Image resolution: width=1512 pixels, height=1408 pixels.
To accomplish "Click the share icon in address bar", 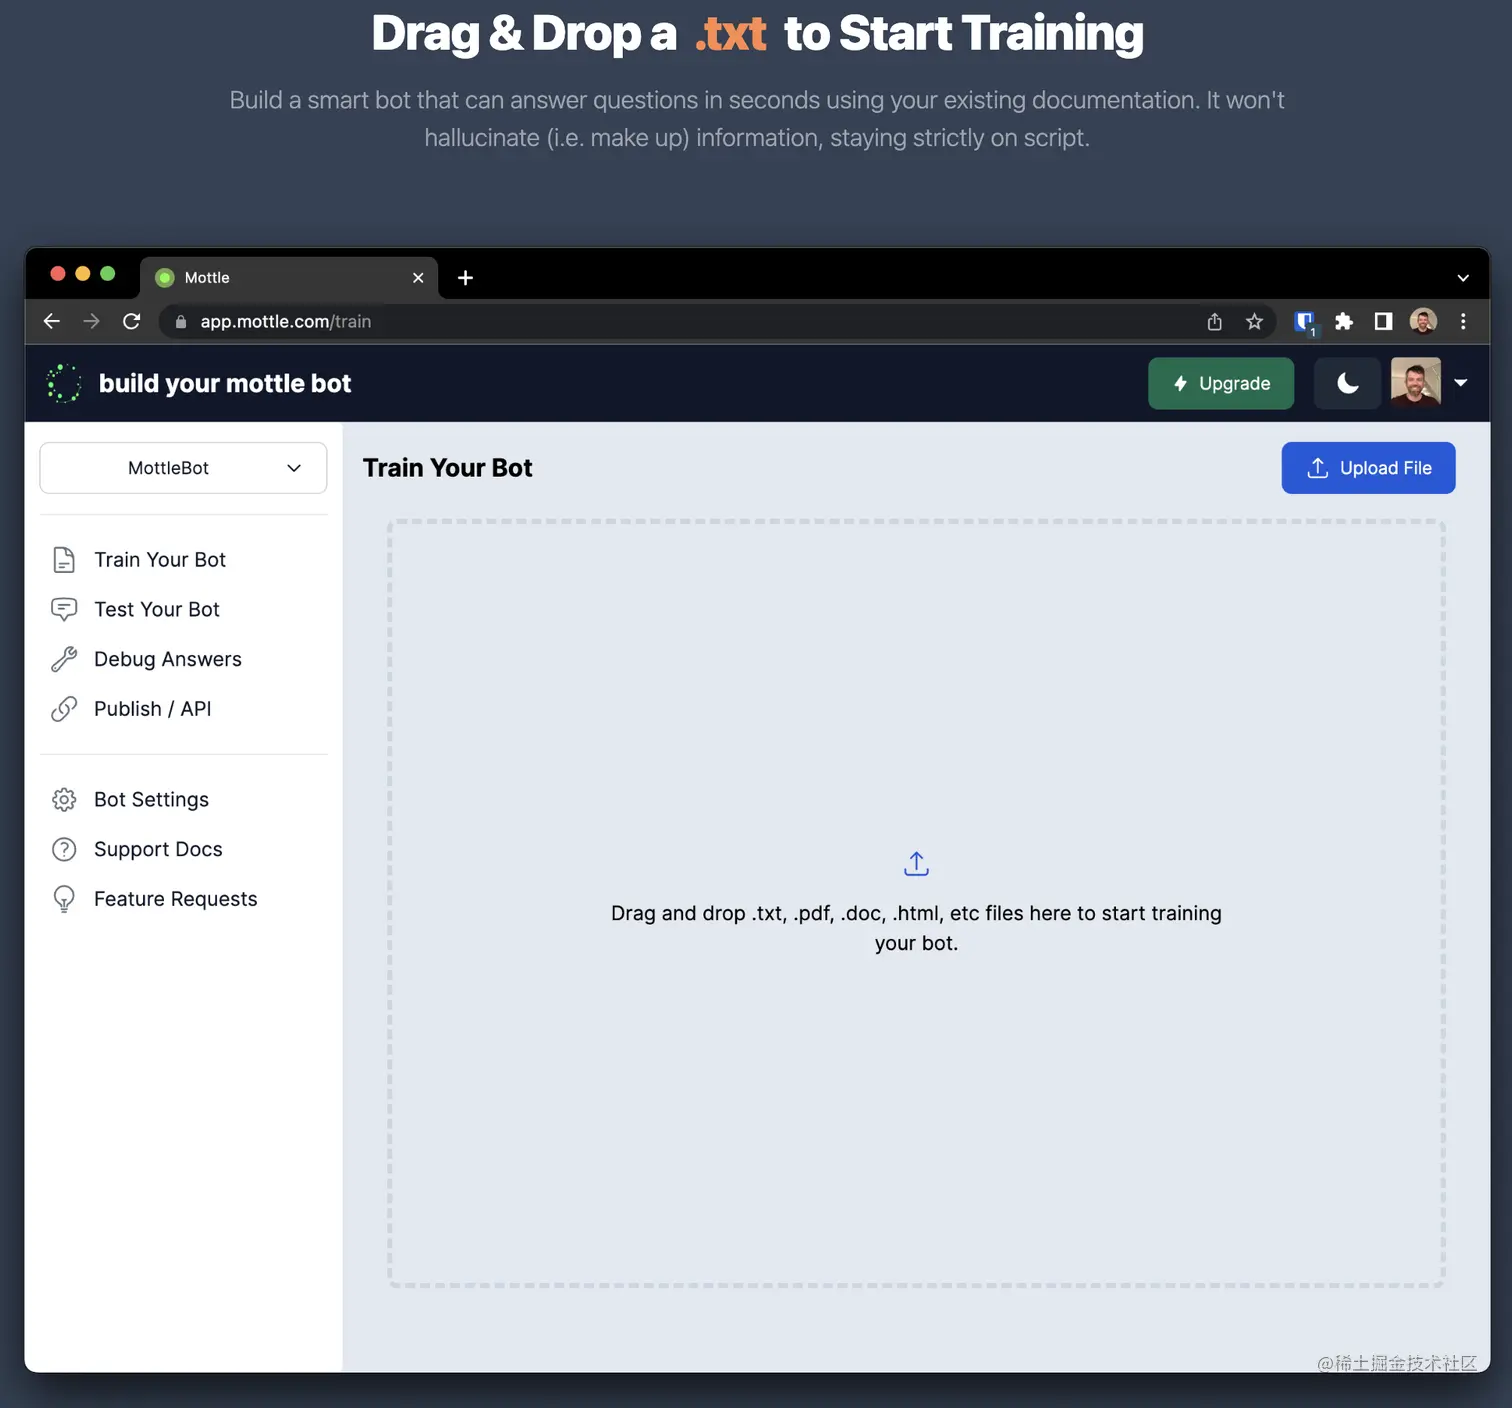I will (x=1214, y=321).
